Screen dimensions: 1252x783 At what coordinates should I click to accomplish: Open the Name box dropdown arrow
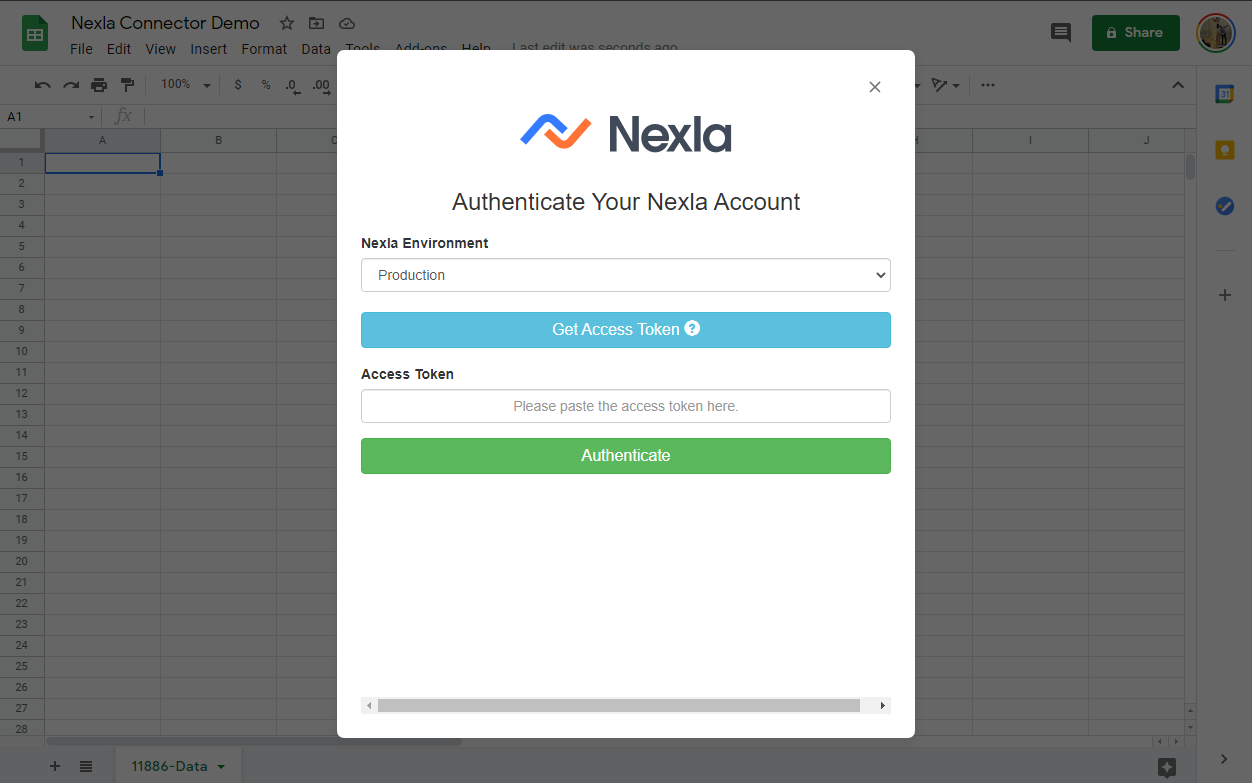tap(92, 117)
